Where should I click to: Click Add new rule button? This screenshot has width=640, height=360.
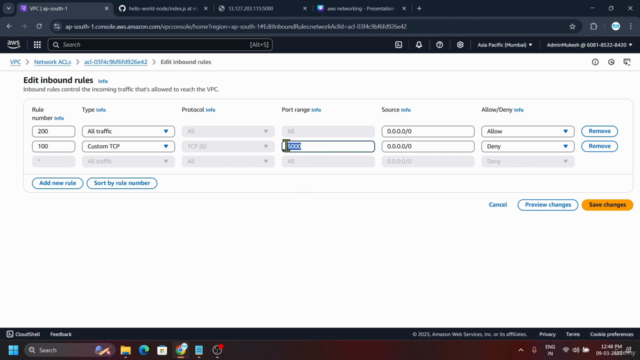[58, 183]
